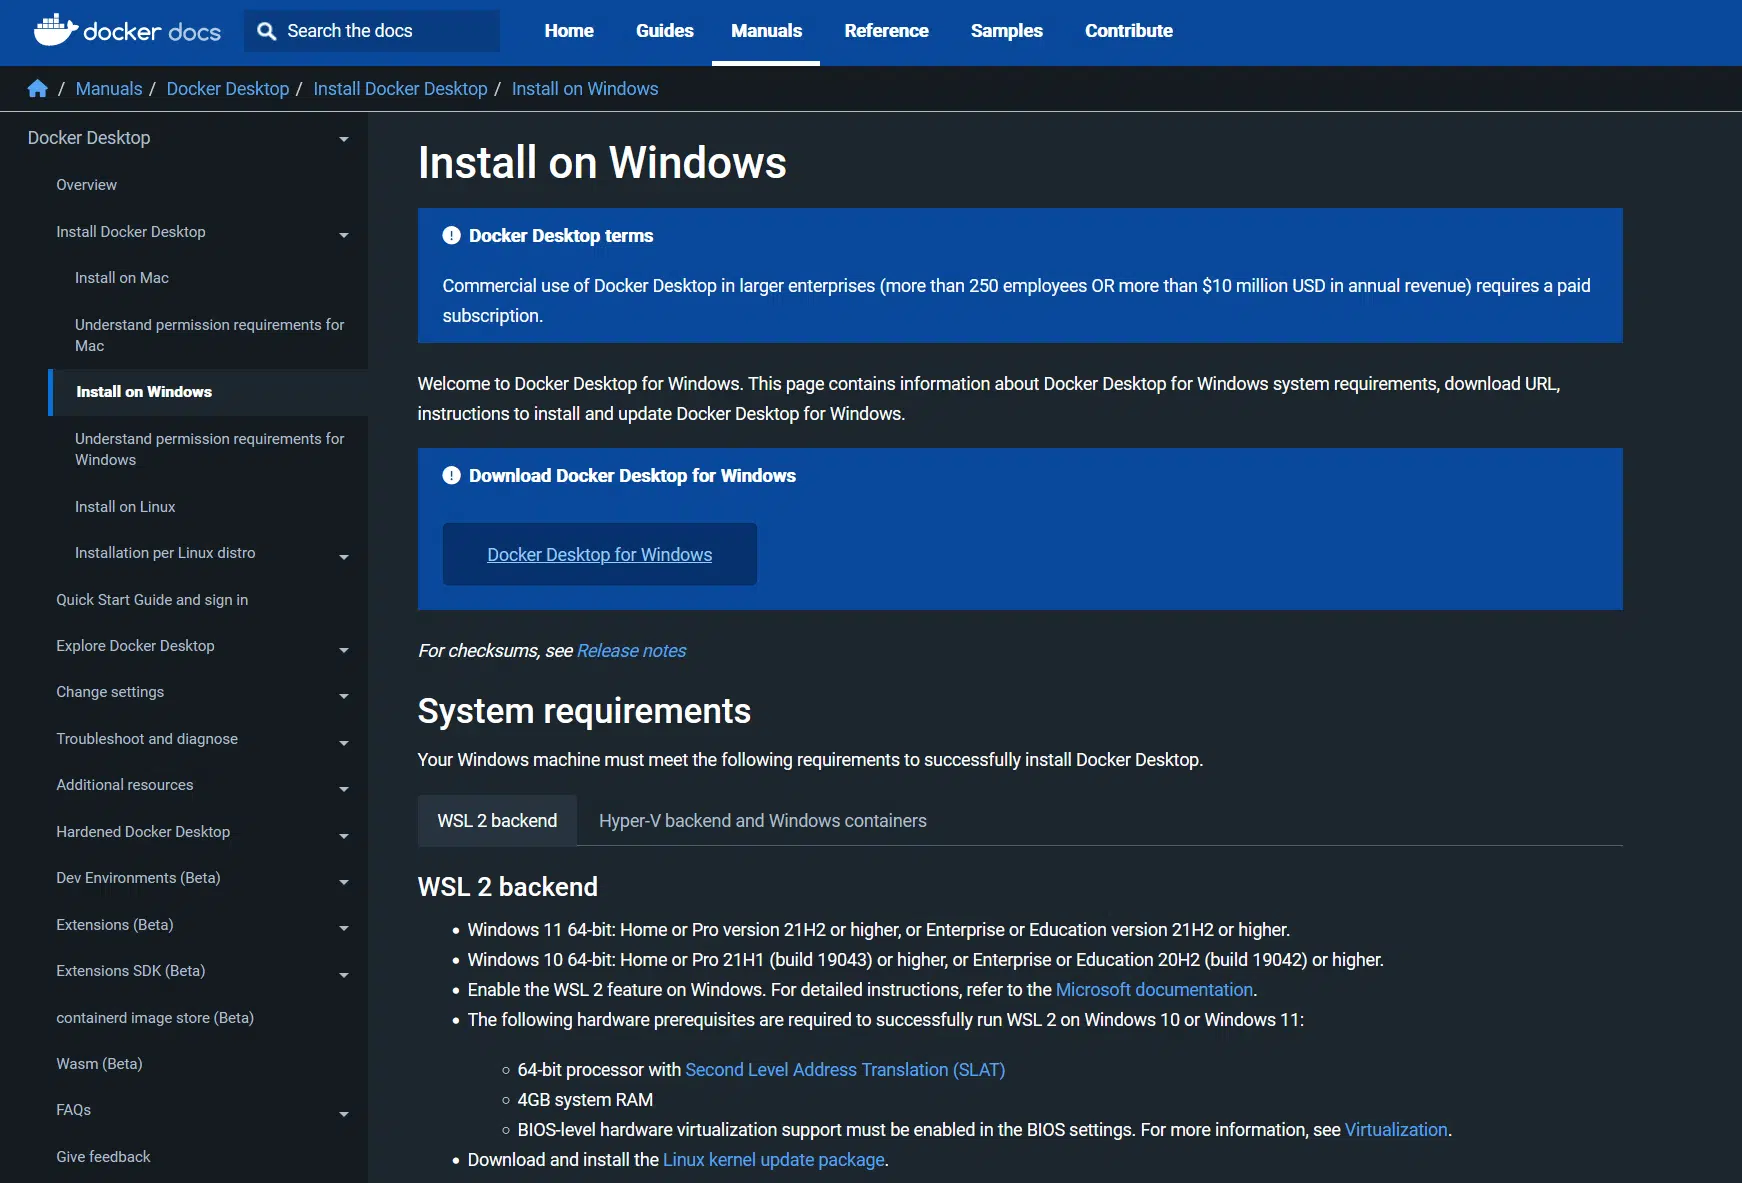Switch to Hyper-V backend and Windows containers tab

tap(763, 821)
